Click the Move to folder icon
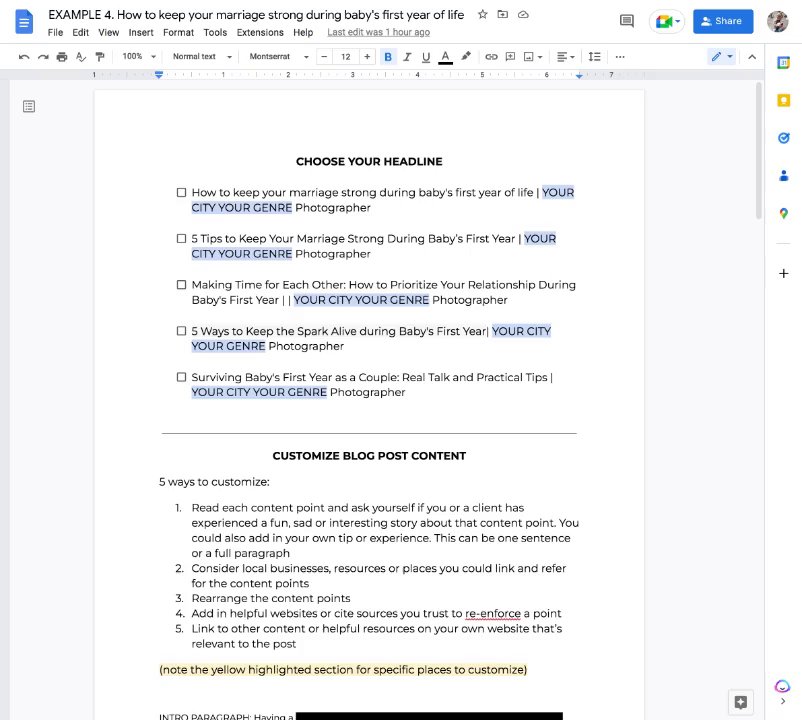The height and width of the screenshot is (720, 802). (503, 14)
